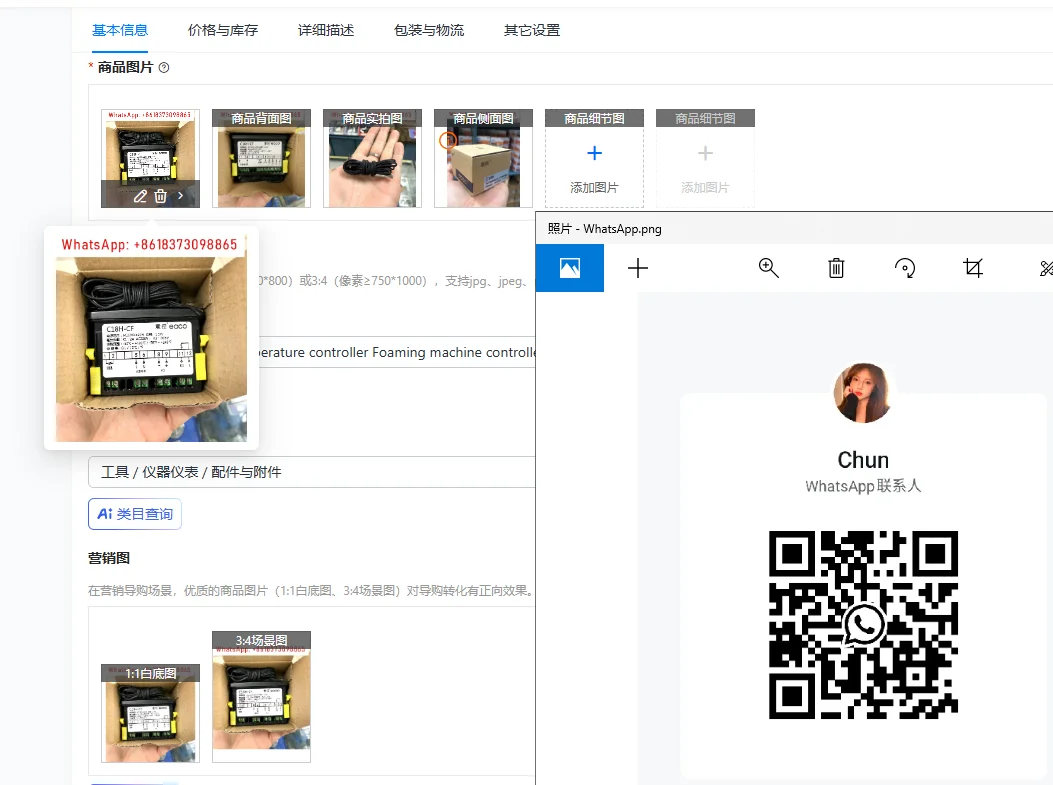Screen dimensions: 1053x785
Task: Click the WhatsApp QR code in photo
Action: click(x=863, y=625)
